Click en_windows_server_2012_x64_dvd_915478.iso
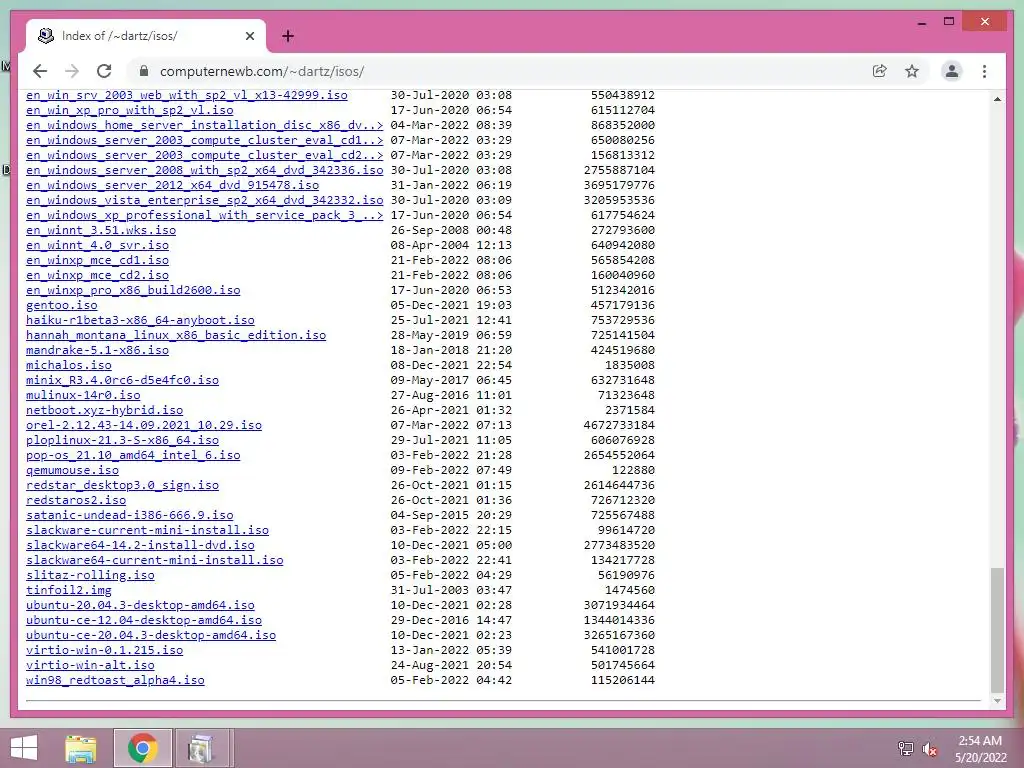Screen dimensions: 1024x768 [x=172, y=185]
